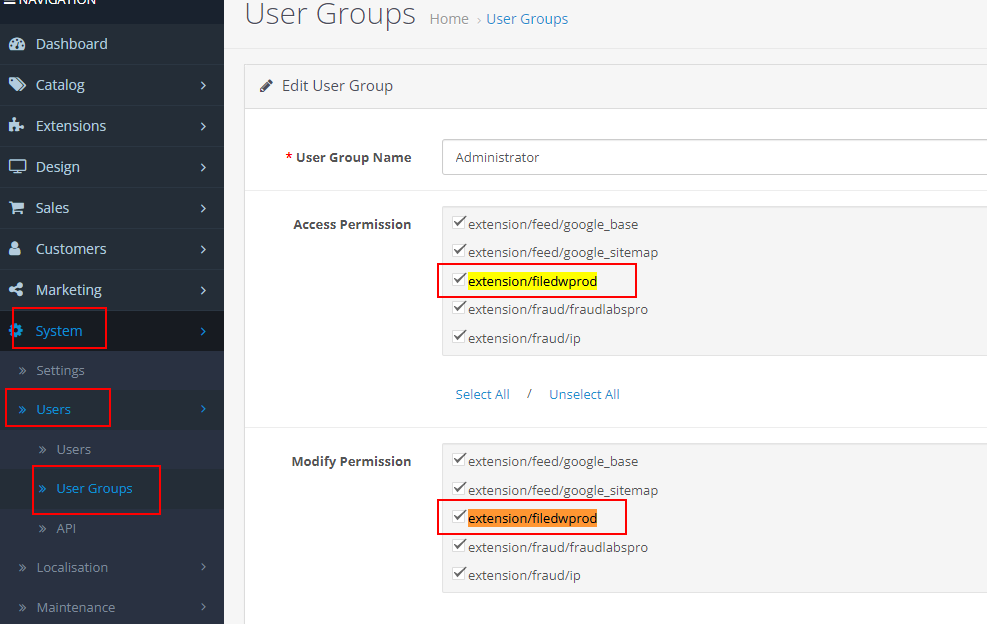Select the Catalog tag icon
This screenshot has width=987, height=624.
click(19, 85)
